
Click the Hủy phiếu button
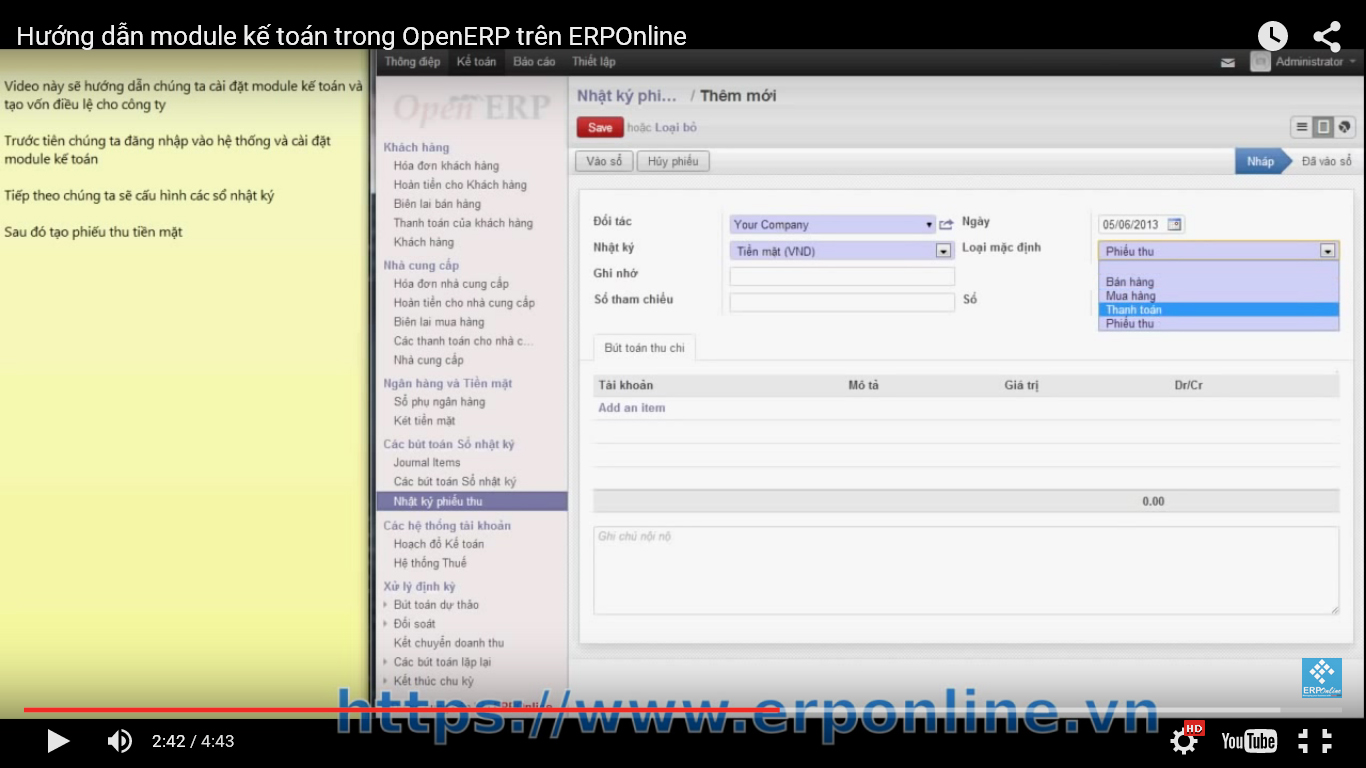point(674,161)
